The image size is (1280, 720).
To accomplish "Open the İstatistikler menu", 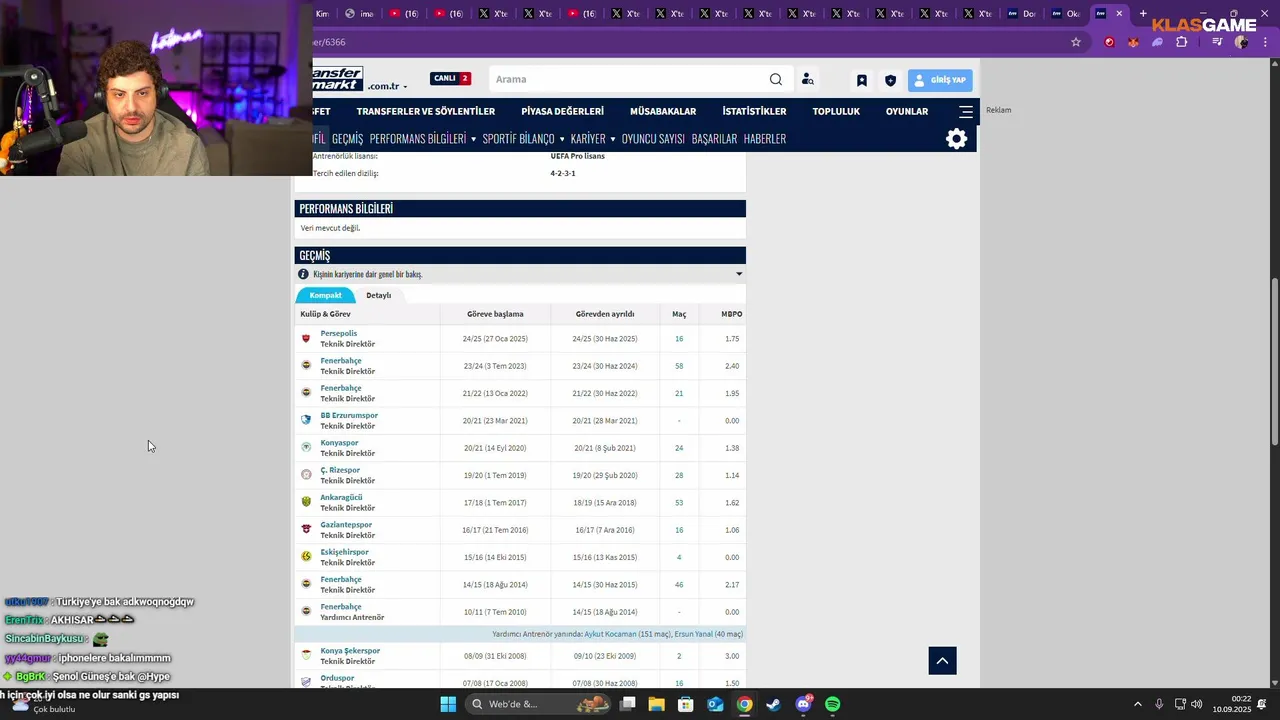I will (754, 112).
